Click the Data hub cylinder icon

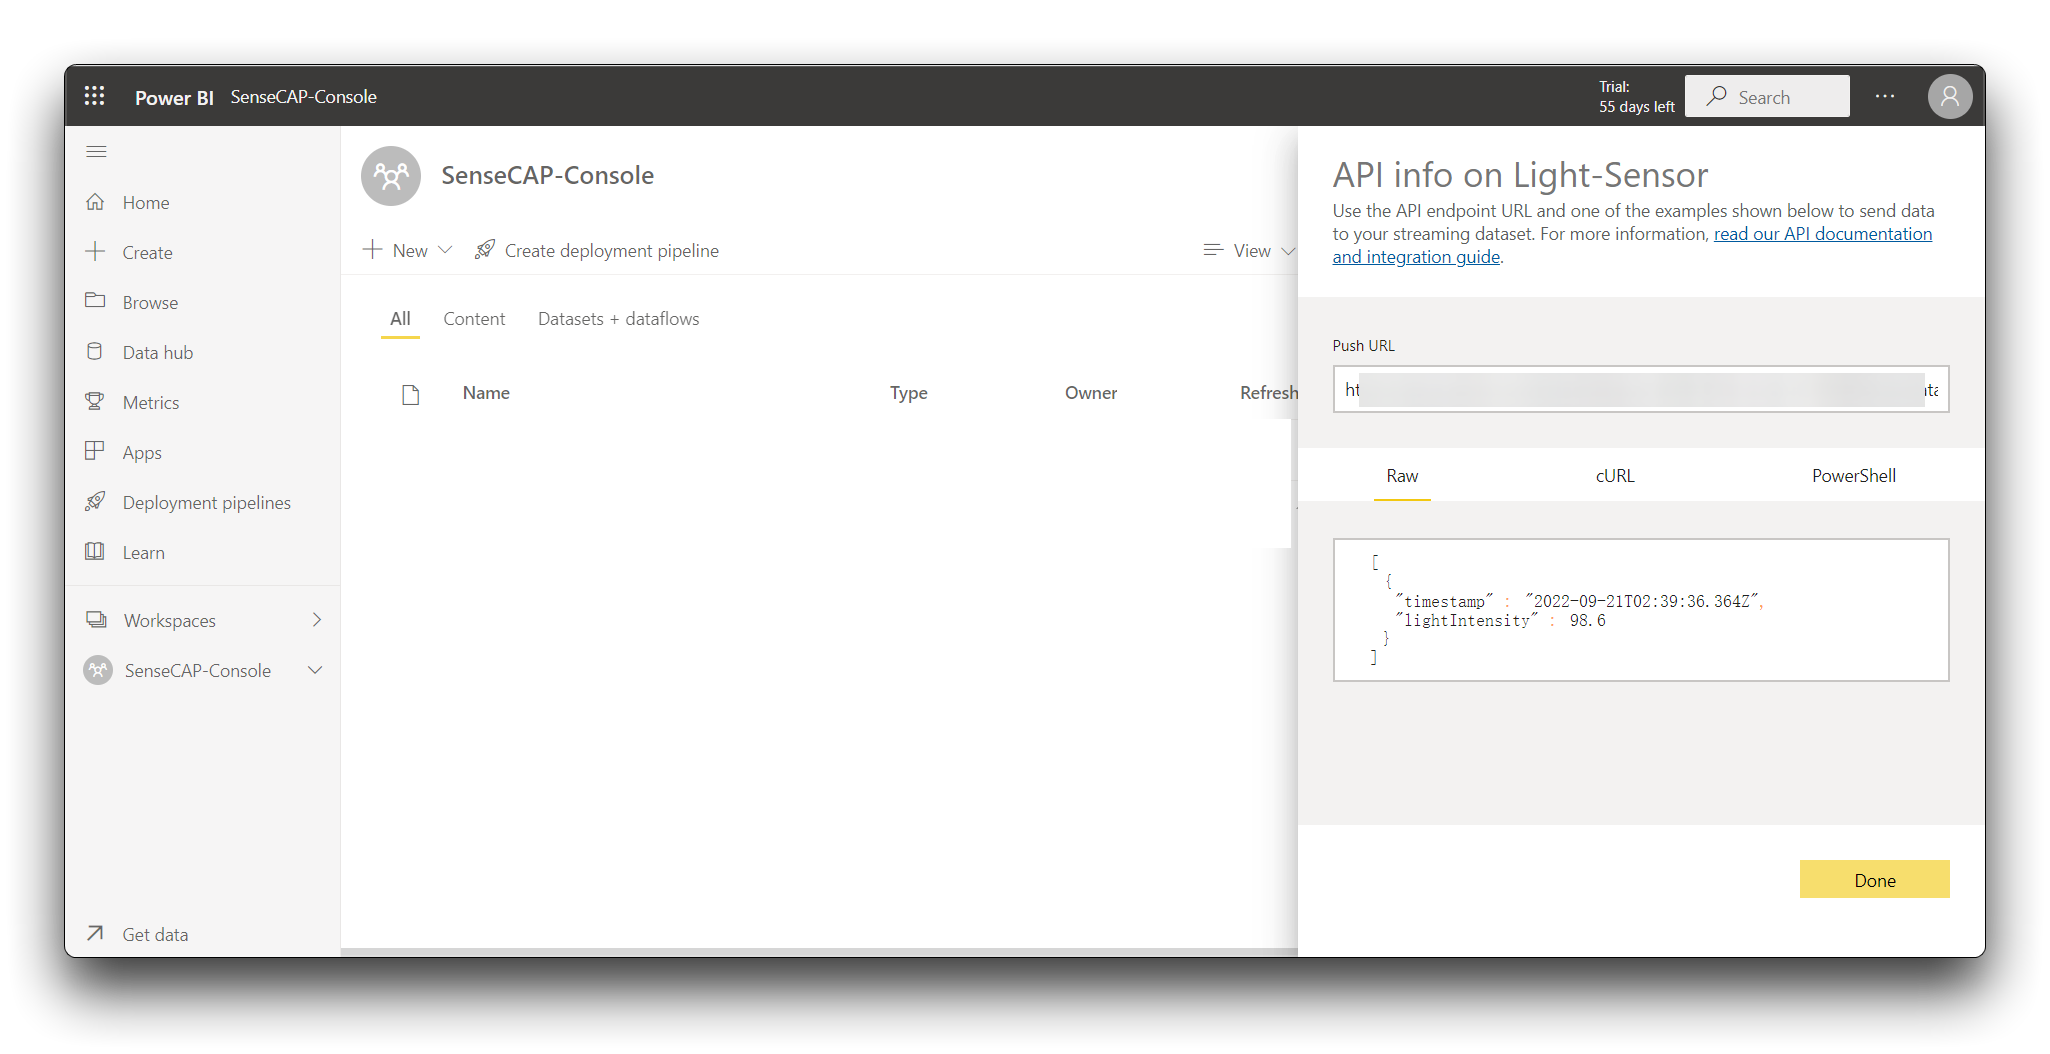pyautogui.click(x=95, y=351)
